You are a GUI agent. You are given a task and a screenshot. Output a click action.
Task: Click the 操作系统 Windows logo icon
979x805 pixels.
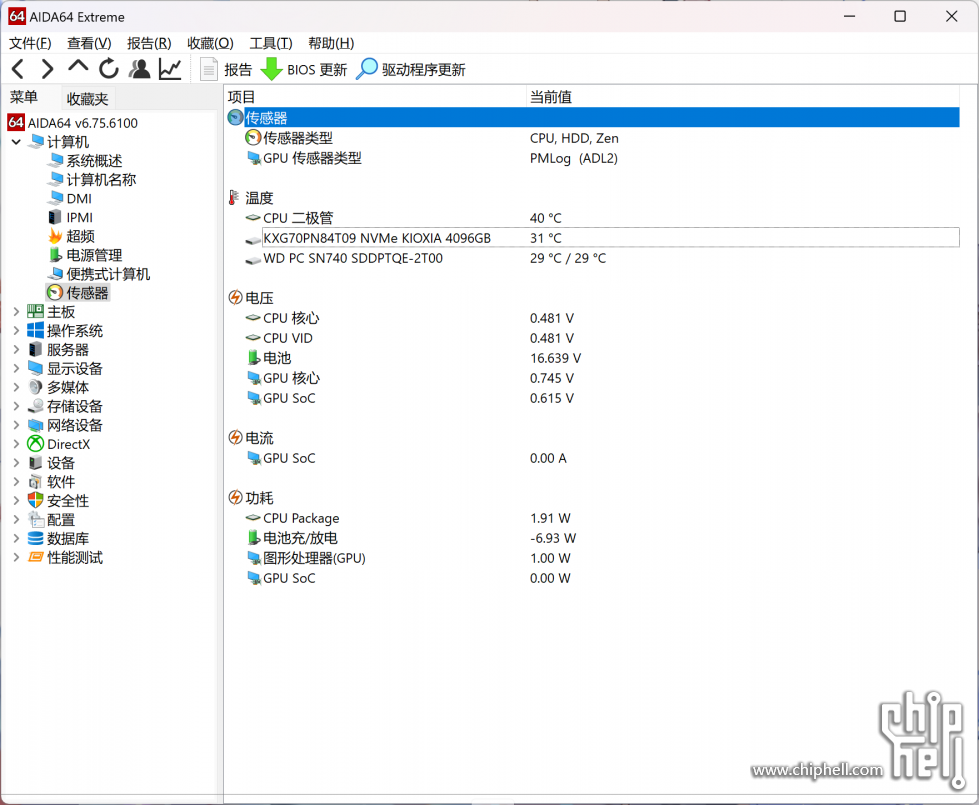(36, 330)
